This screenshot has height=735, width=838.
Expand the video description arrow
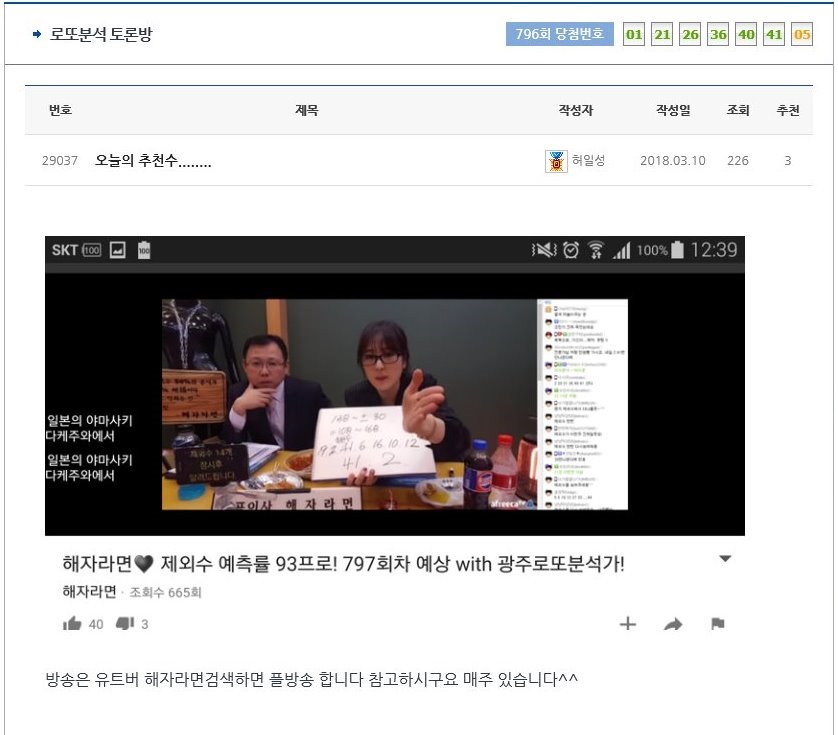click(x=726, y=559)
